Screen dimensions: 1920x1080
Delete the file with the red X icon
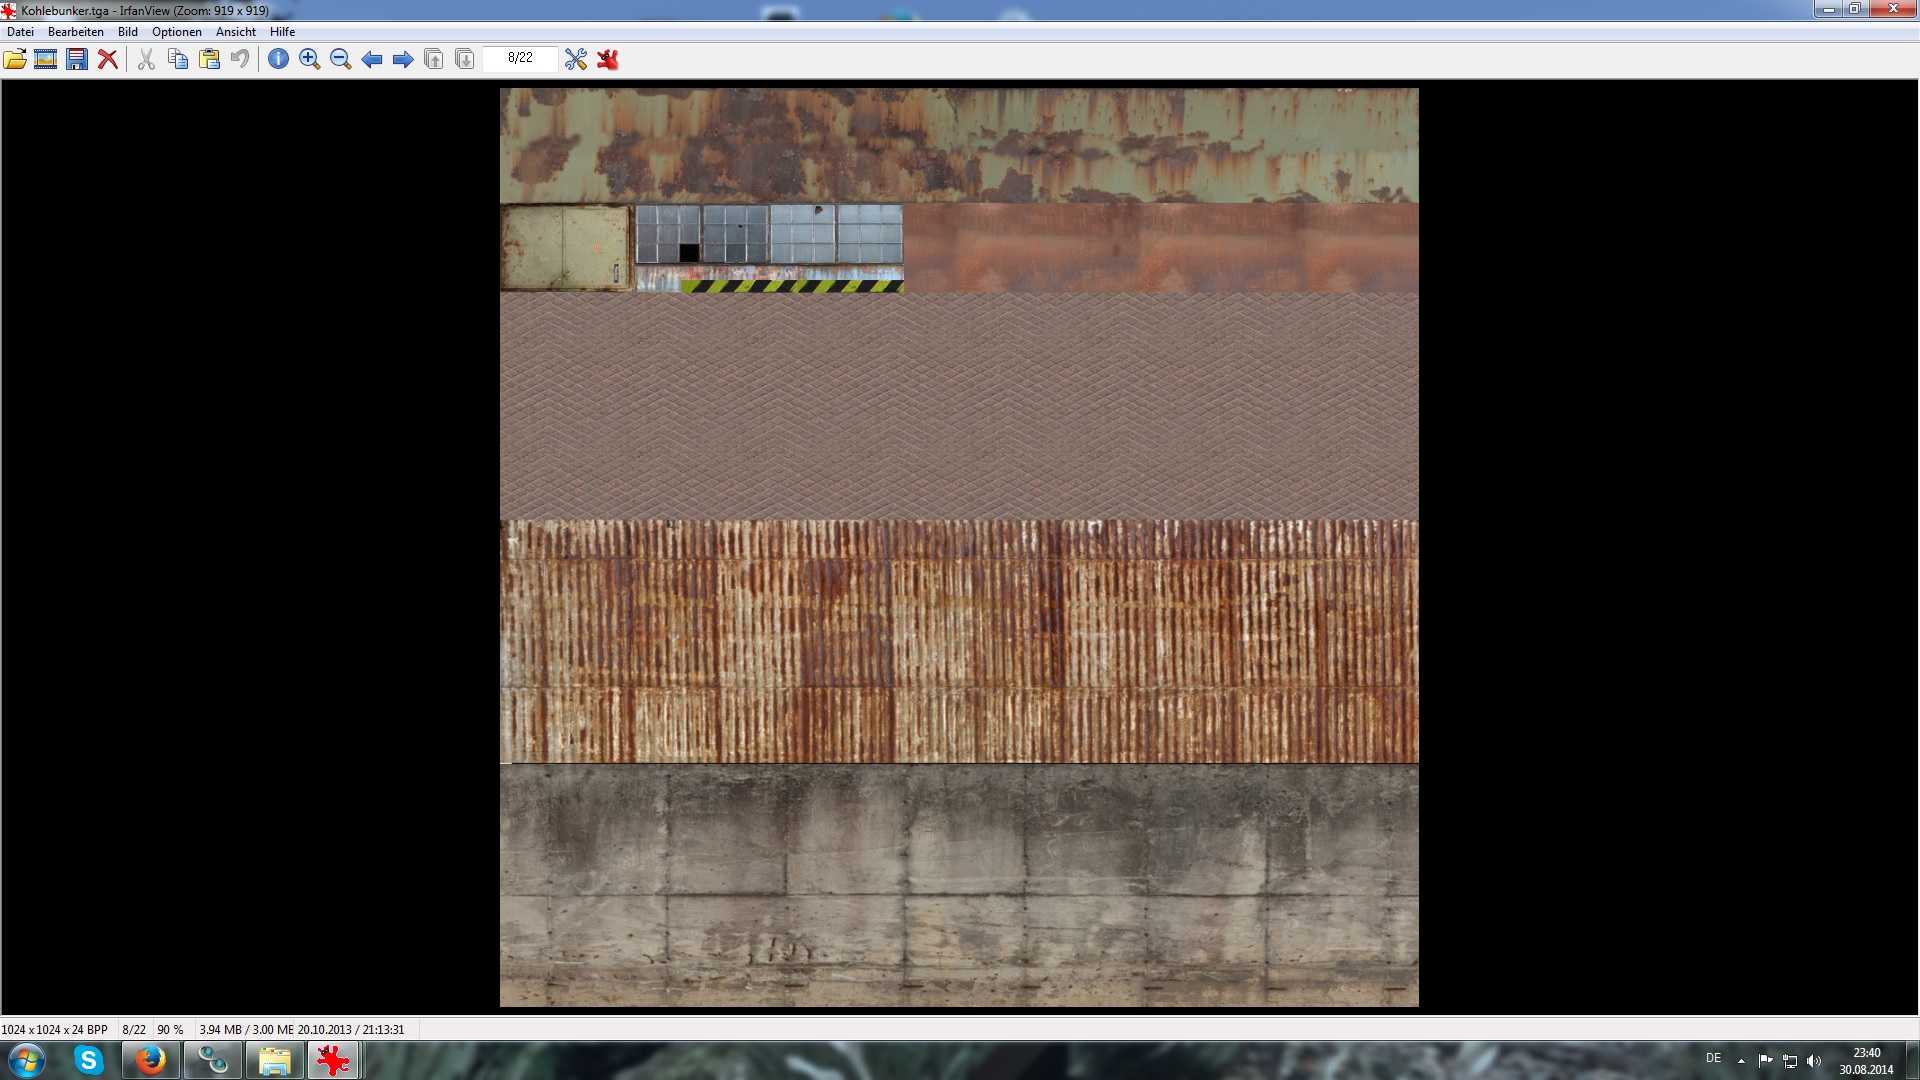108,59
